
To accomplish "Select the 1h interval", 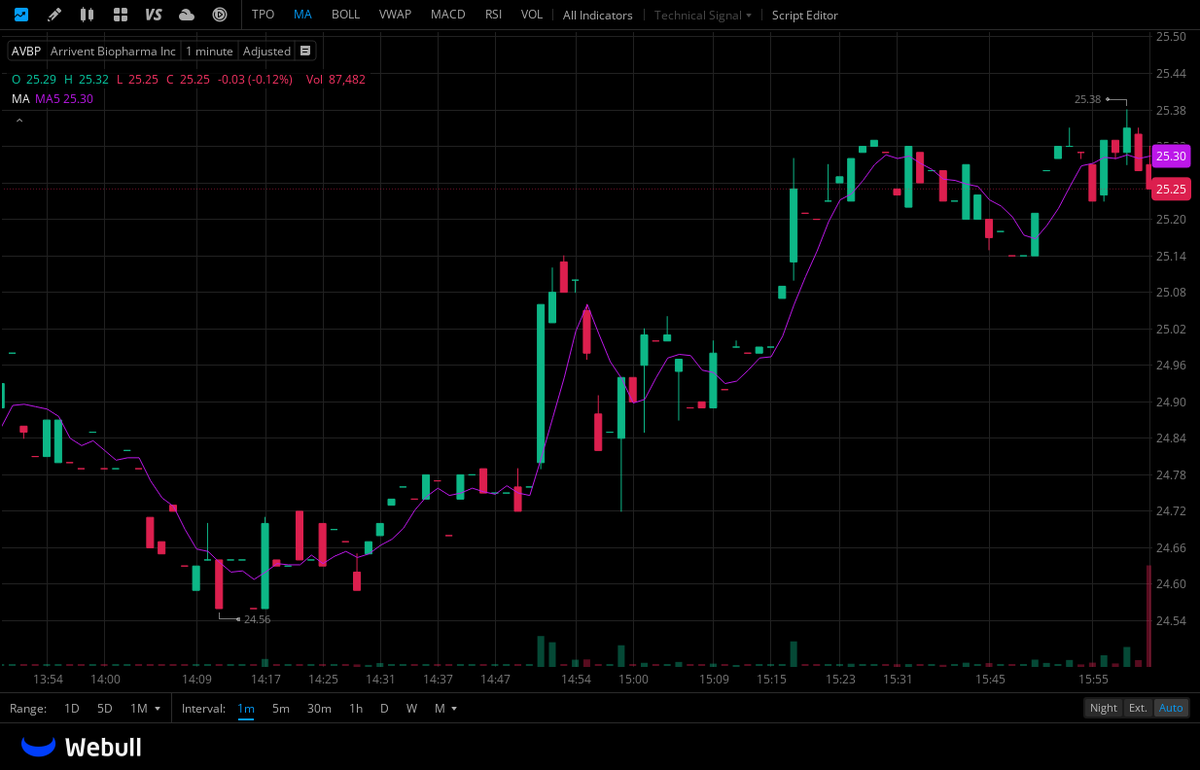I will (356, 708).
